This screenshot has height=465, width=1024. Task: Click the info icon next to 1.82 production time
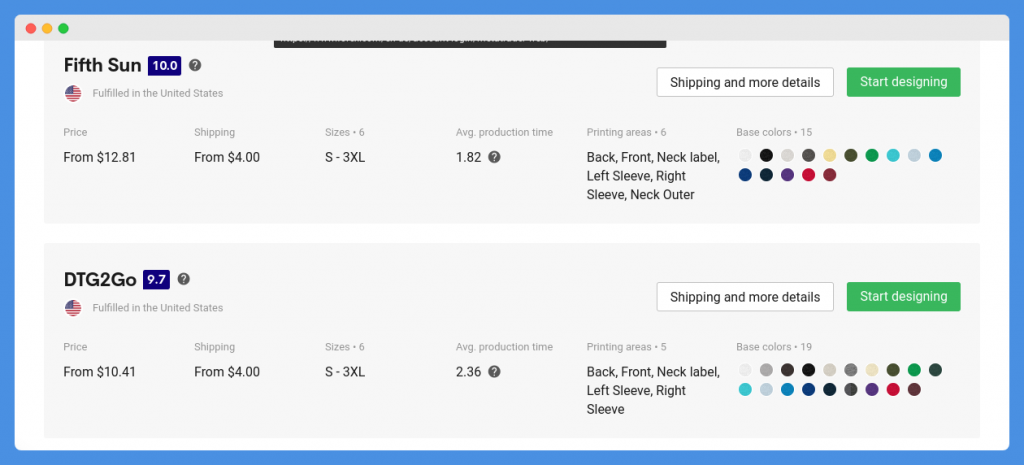click(494, 157)
